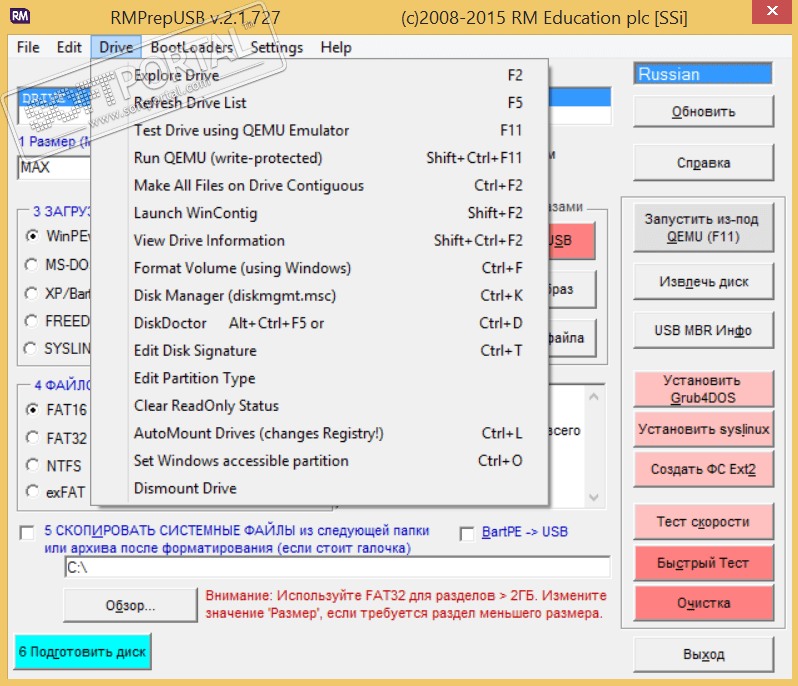Click the MAX size input field

point(54,167)
